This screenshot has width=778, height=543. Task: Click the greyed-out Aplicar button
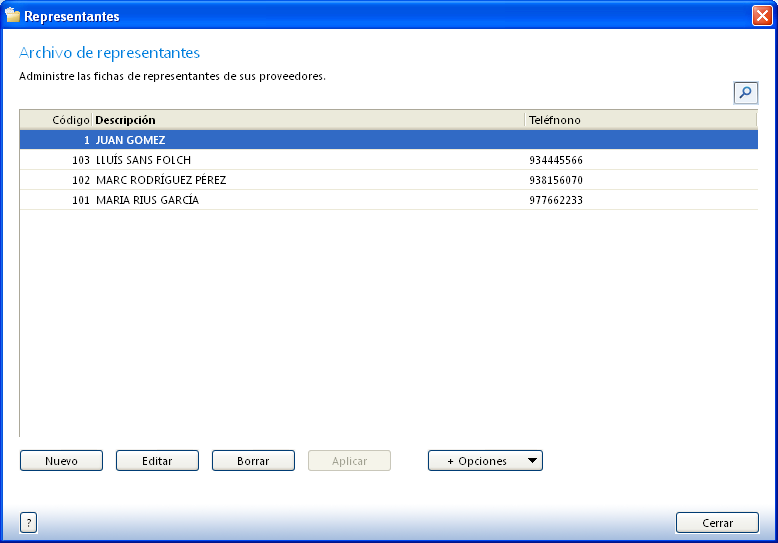(x=349, y=461)
